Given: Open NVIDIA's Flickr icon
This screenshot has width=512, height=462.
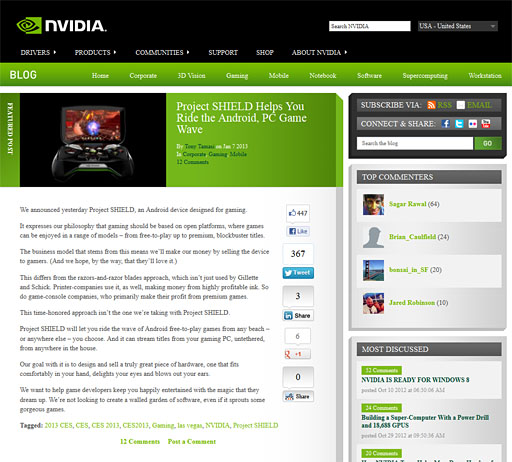Looking at the screenshot, I should (x=473, y=124).
